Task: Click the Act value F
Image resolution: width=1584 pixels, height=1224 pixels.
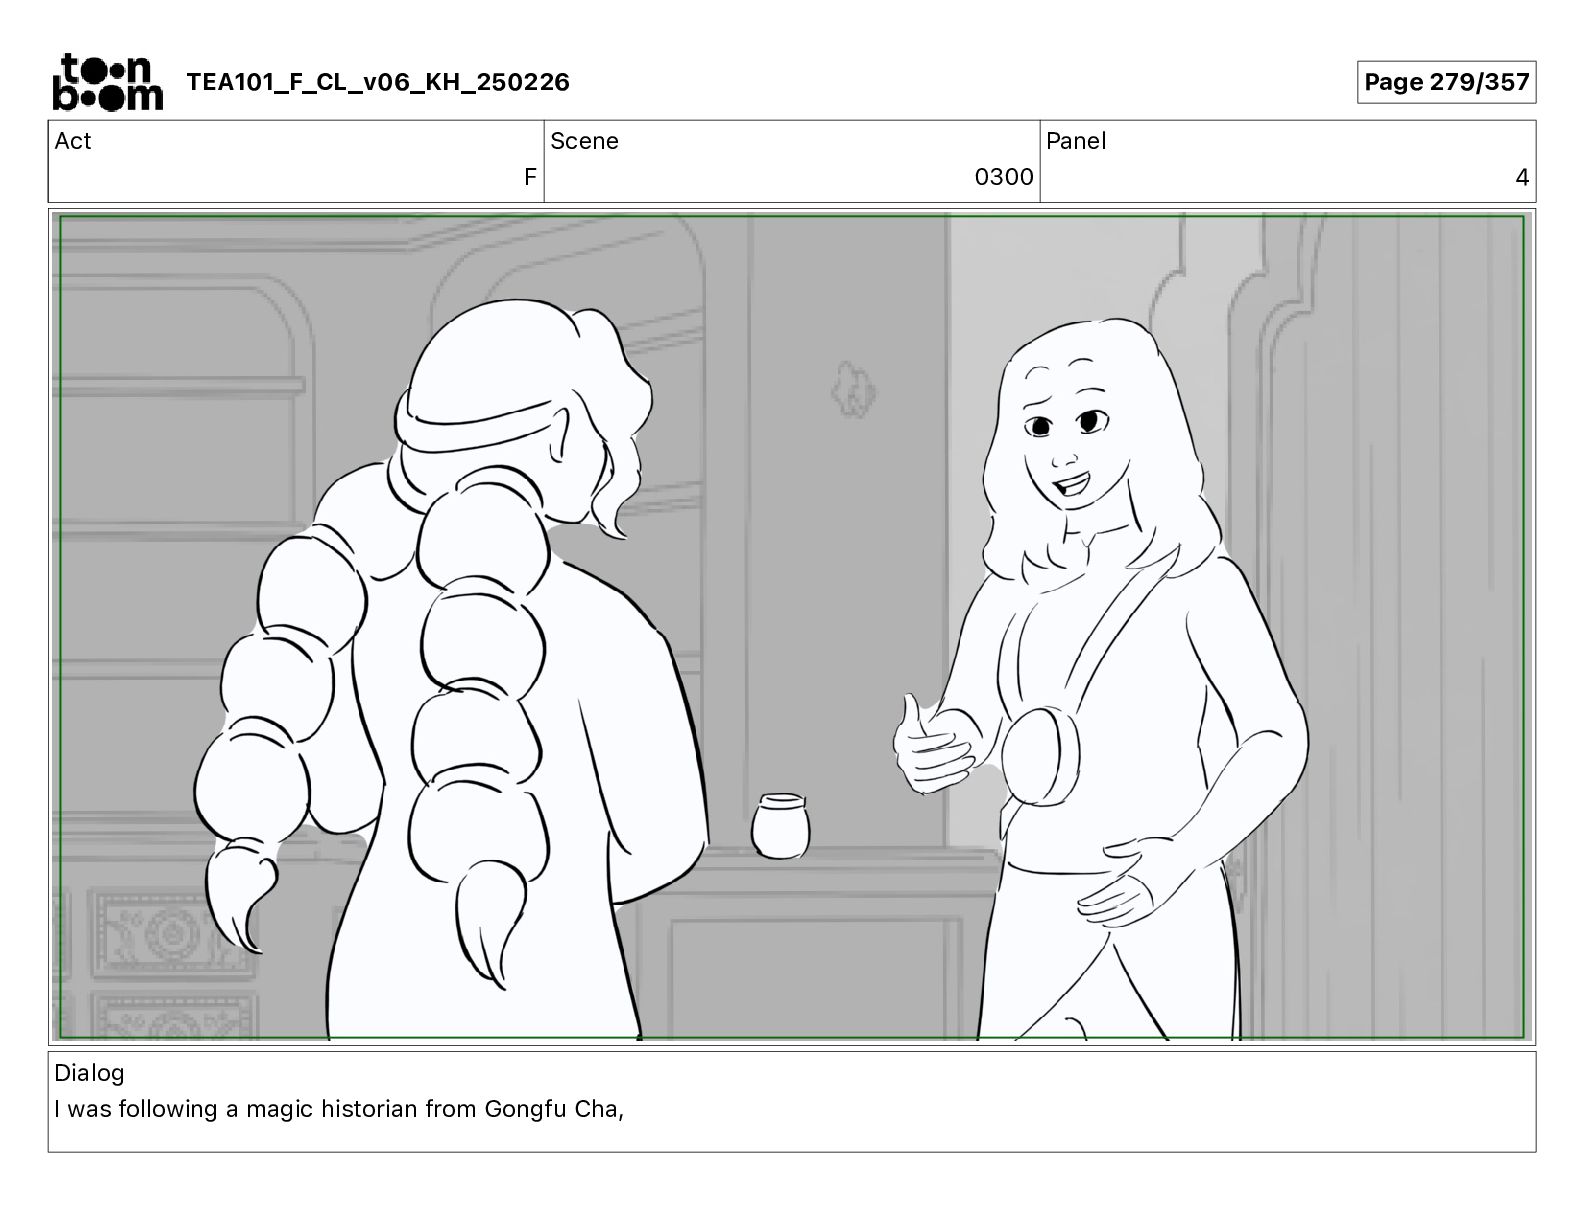Action: pyautogui.click(x=531, y=177)
